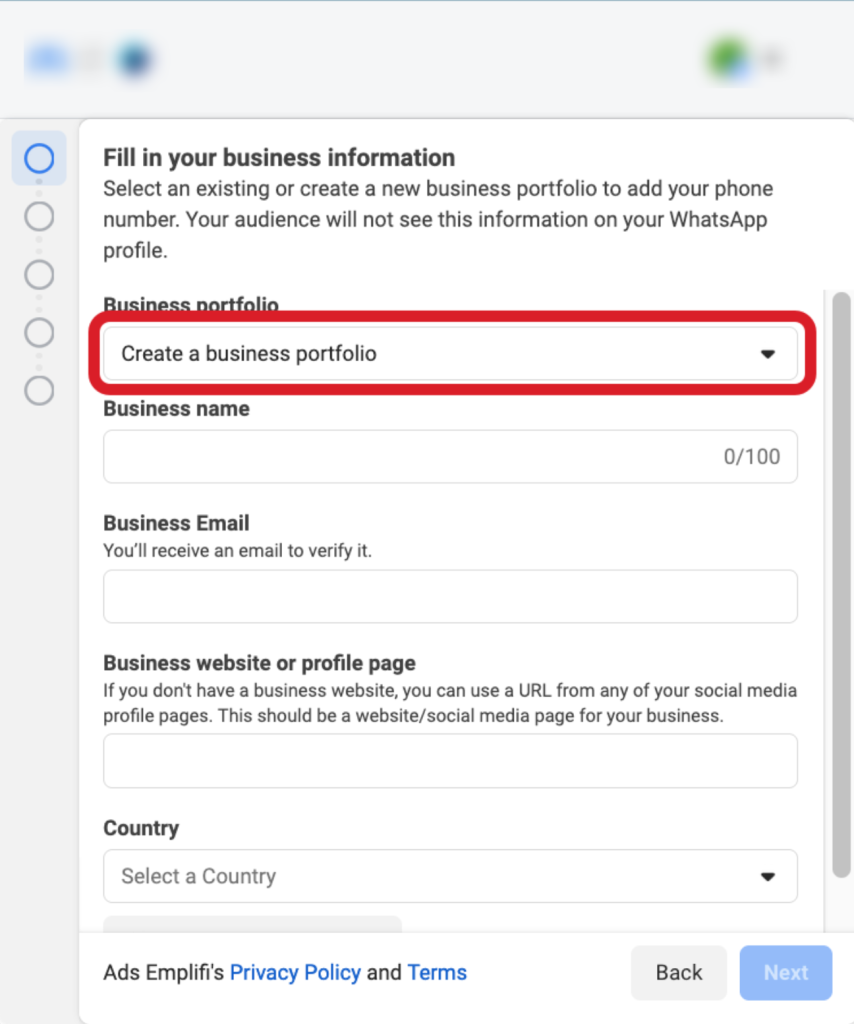
Task: Select the fourth step circle indicator
Action: pos(39,332)
